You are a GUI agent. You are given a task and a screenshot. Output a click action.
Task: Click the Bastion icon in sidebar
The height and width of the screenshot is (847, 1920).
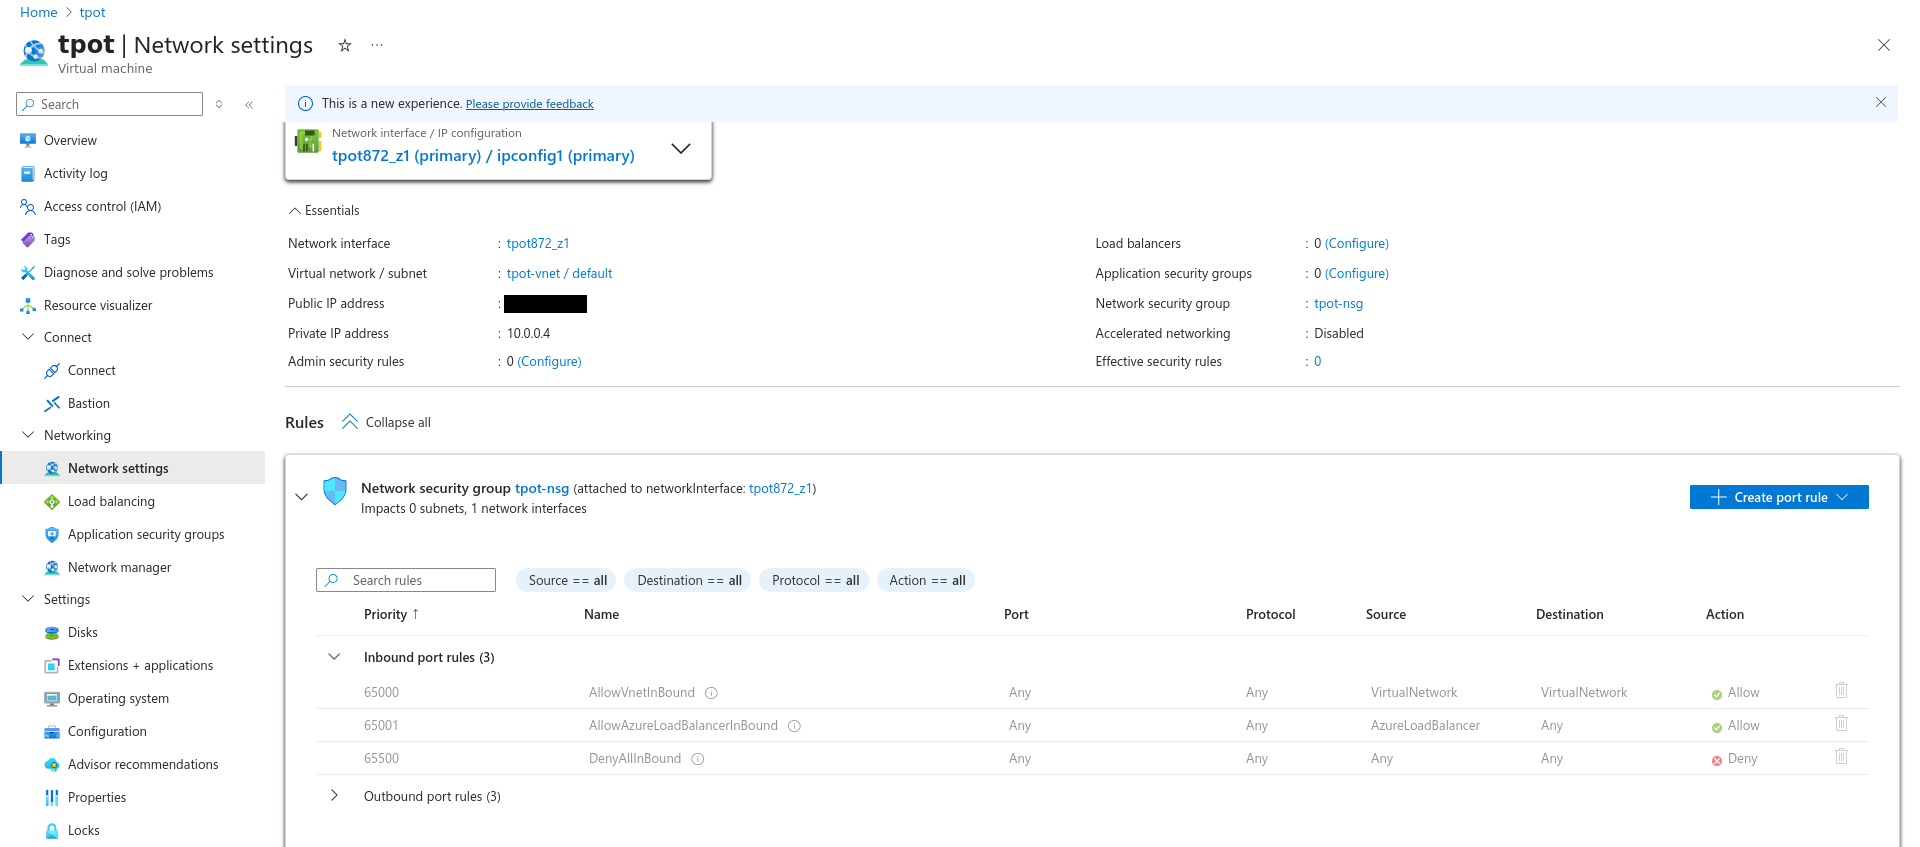pos(52,403)
